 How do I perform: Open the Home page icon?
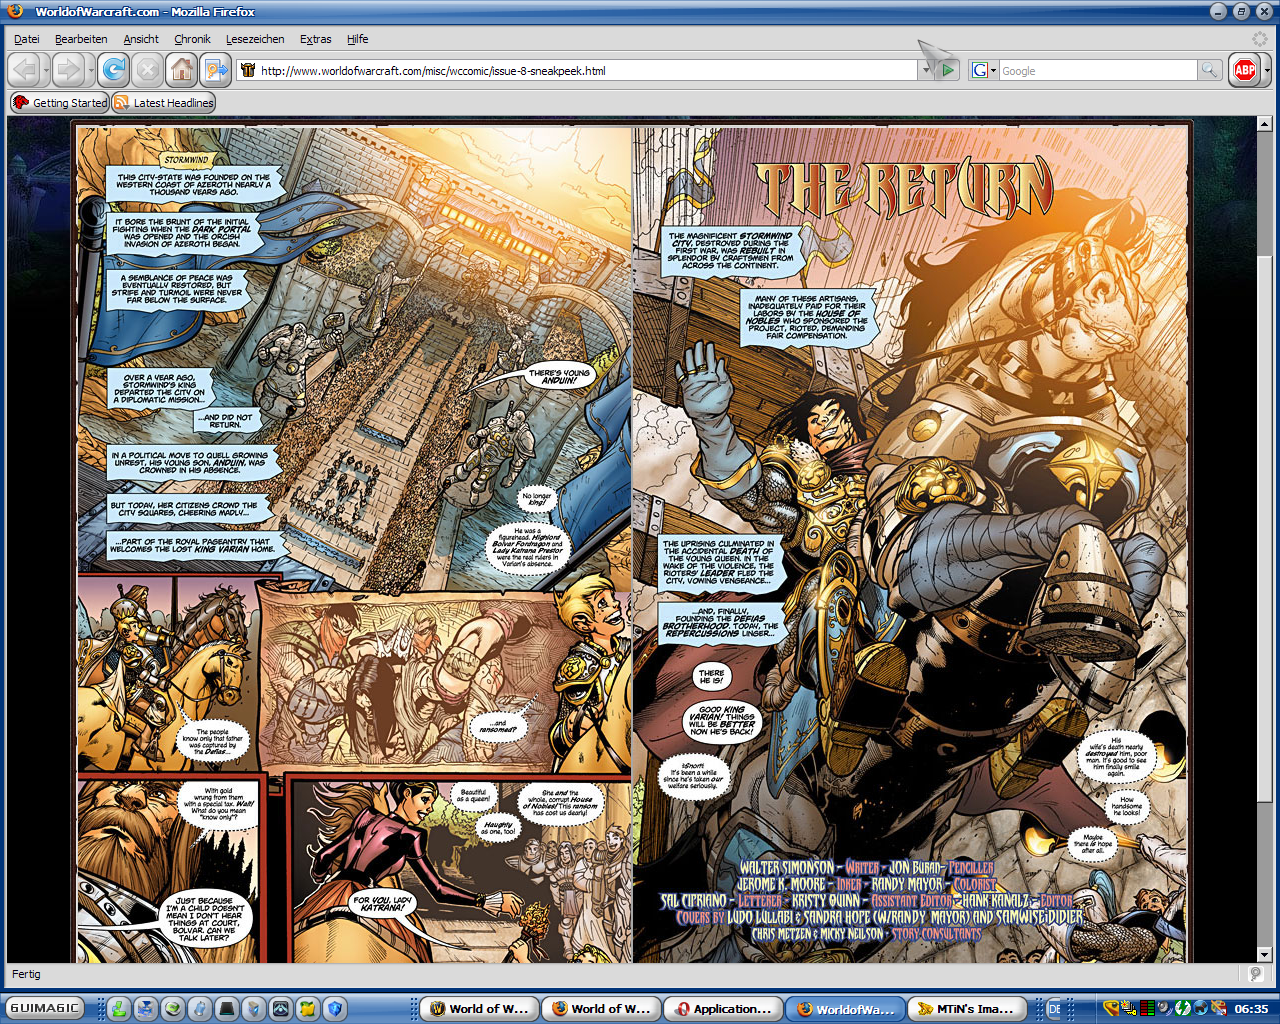click(x=181, y=69)
